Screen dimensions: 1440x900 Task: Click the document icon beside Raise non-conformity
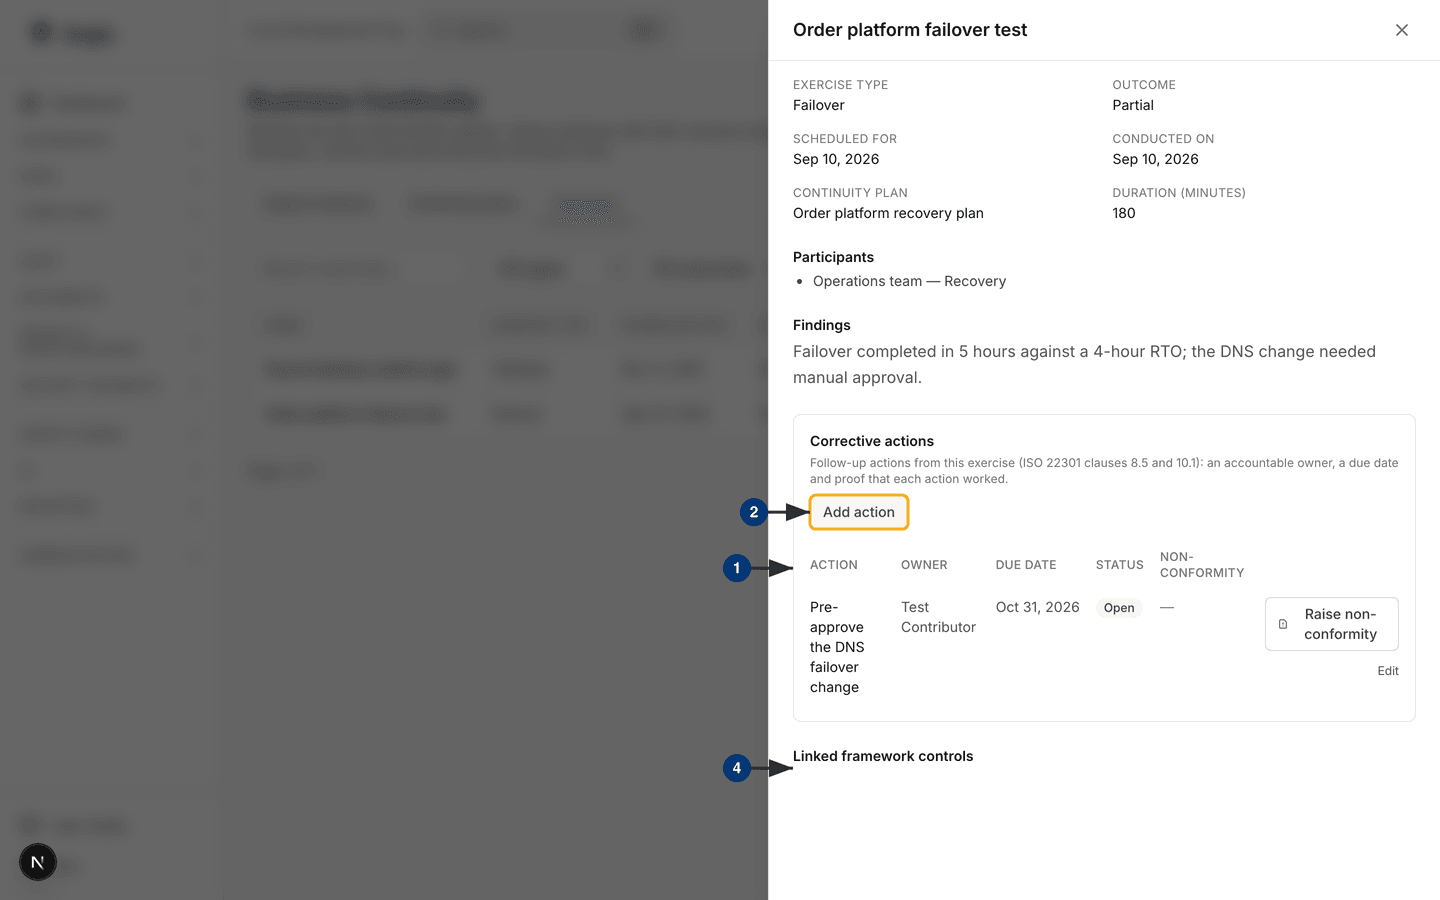1283,624
